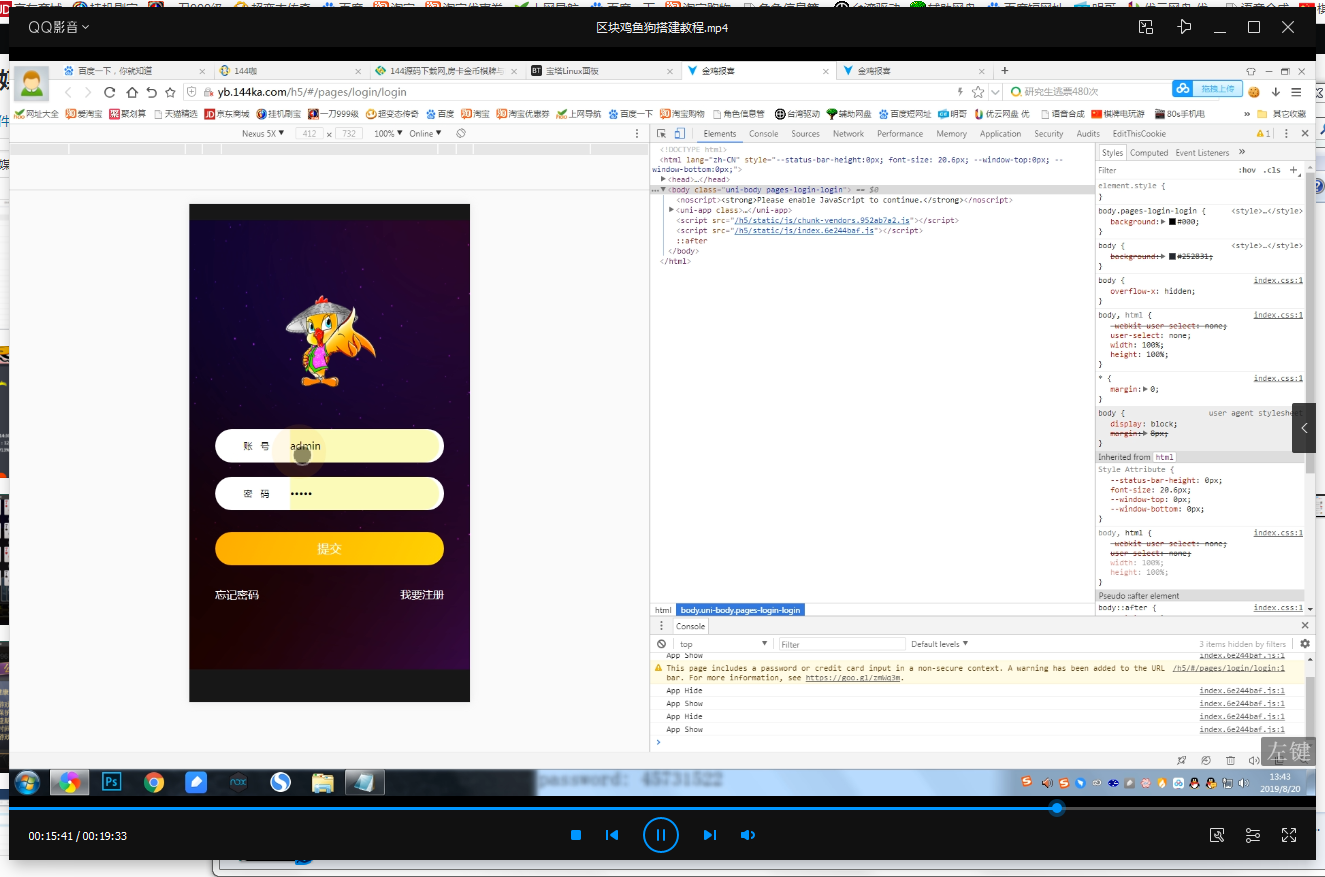Click the orange 提交 submit button

coord(329,549)
